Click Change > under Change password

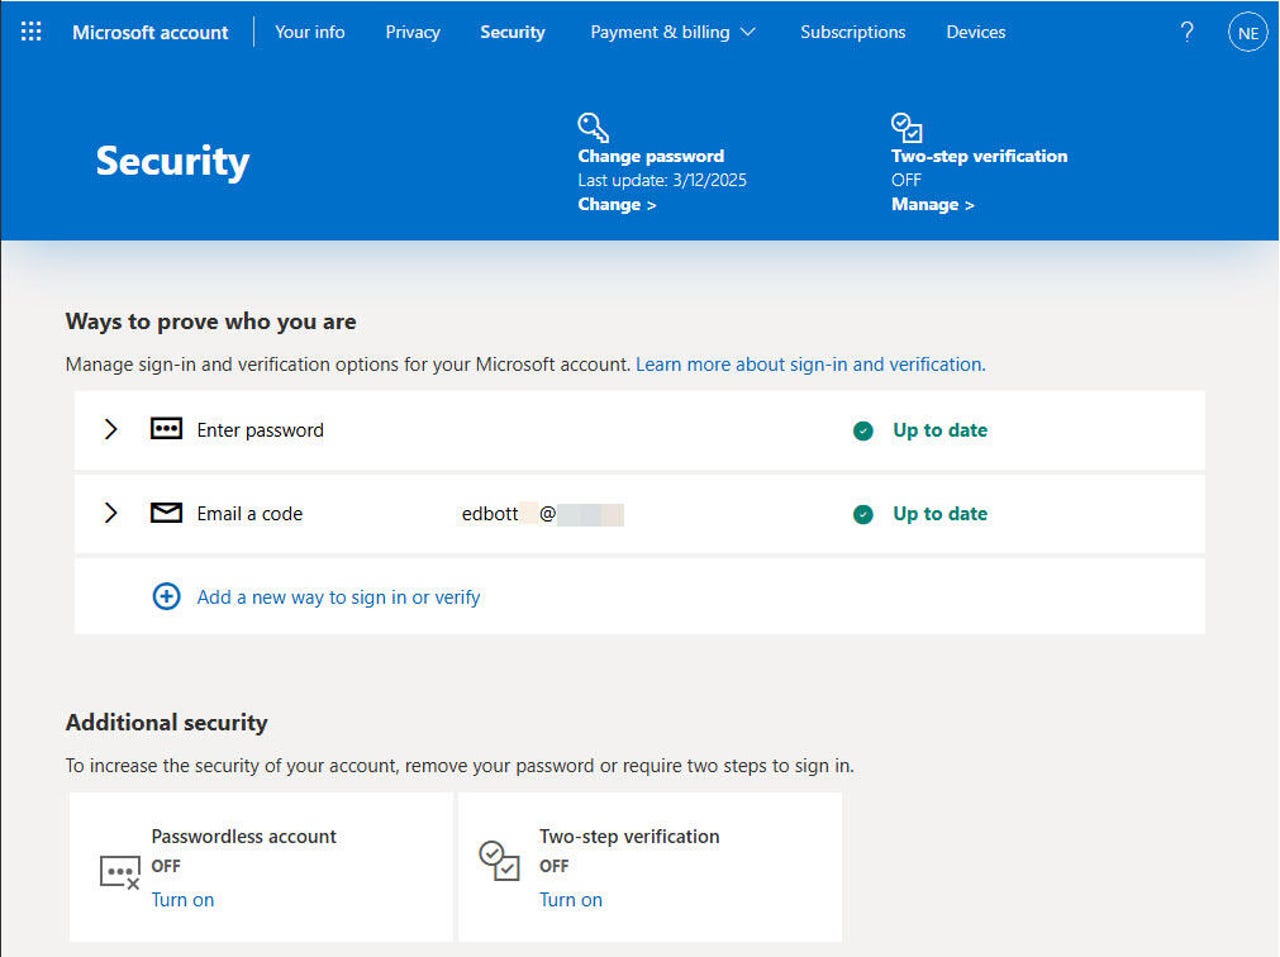(617, 204)
